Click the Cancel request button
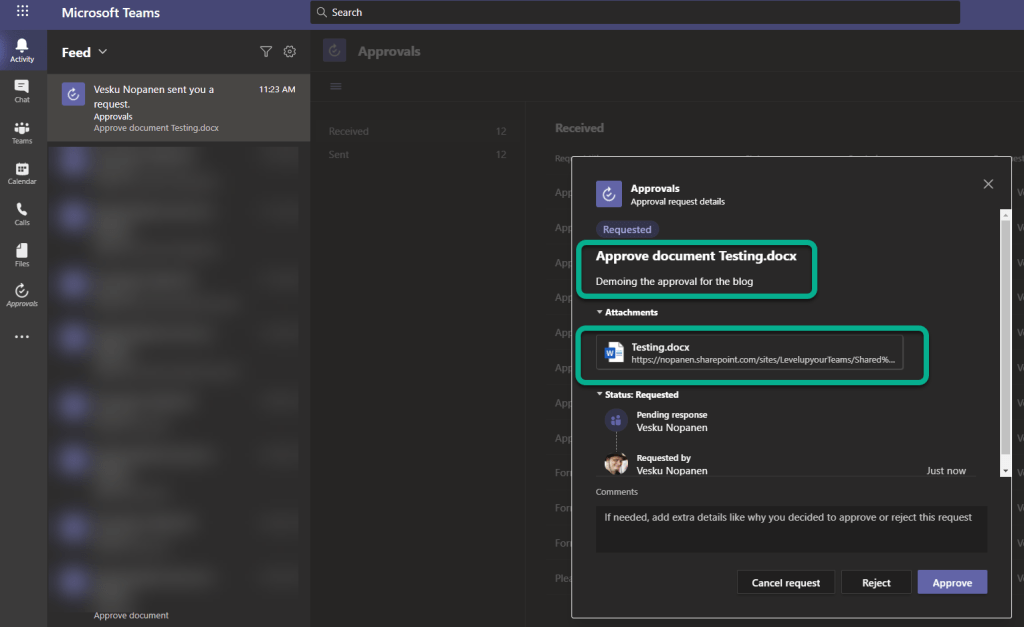This screenshot has height=627, width=1024. coord(785,583)
